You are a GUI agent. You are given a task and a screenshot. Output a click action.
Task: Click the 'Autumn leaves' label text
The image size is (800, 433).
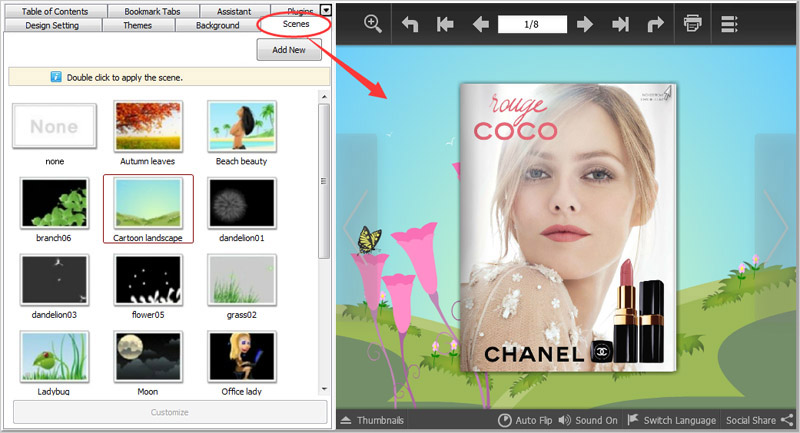pos(147,161)
